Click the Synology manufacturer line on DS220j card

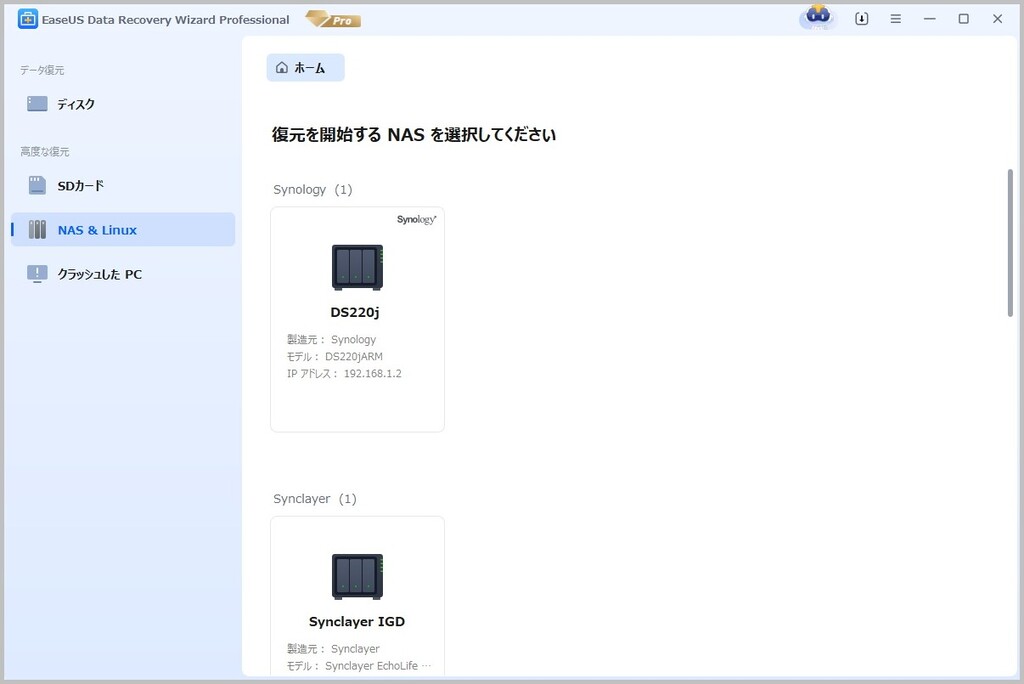331,340
